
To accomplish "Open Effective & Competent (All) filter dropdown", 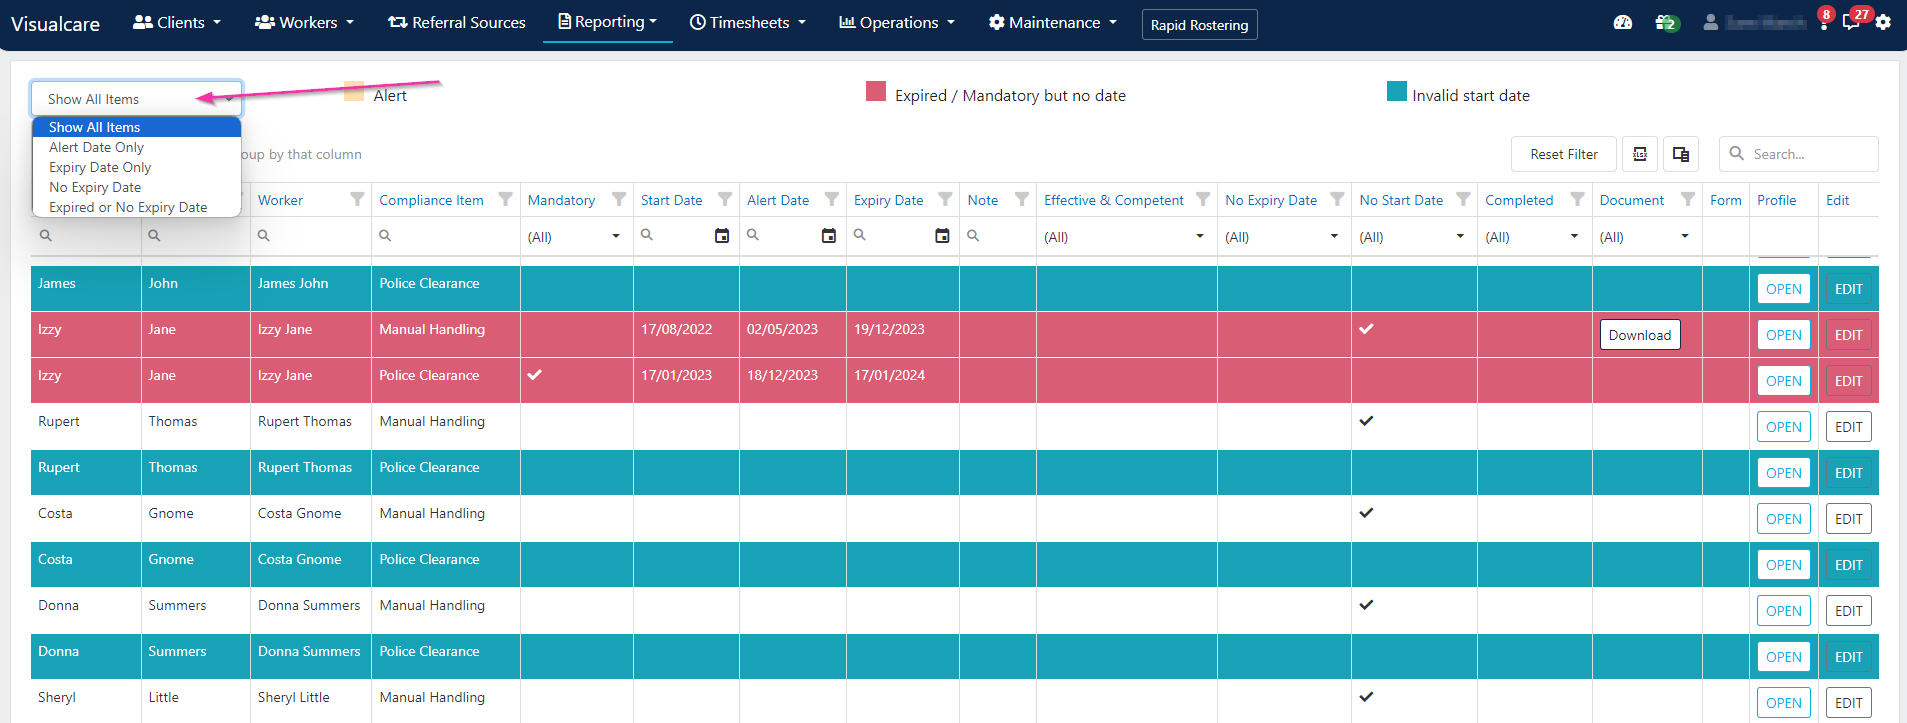I will point(1126,237).
